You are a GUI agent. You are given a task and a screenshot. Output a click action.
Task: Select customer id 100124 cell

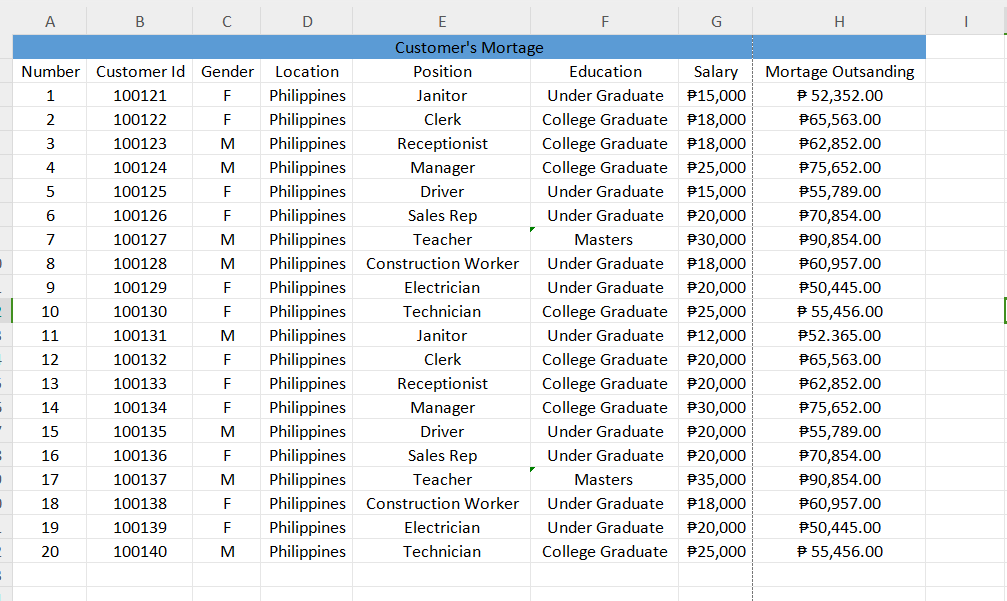point(140,168)
